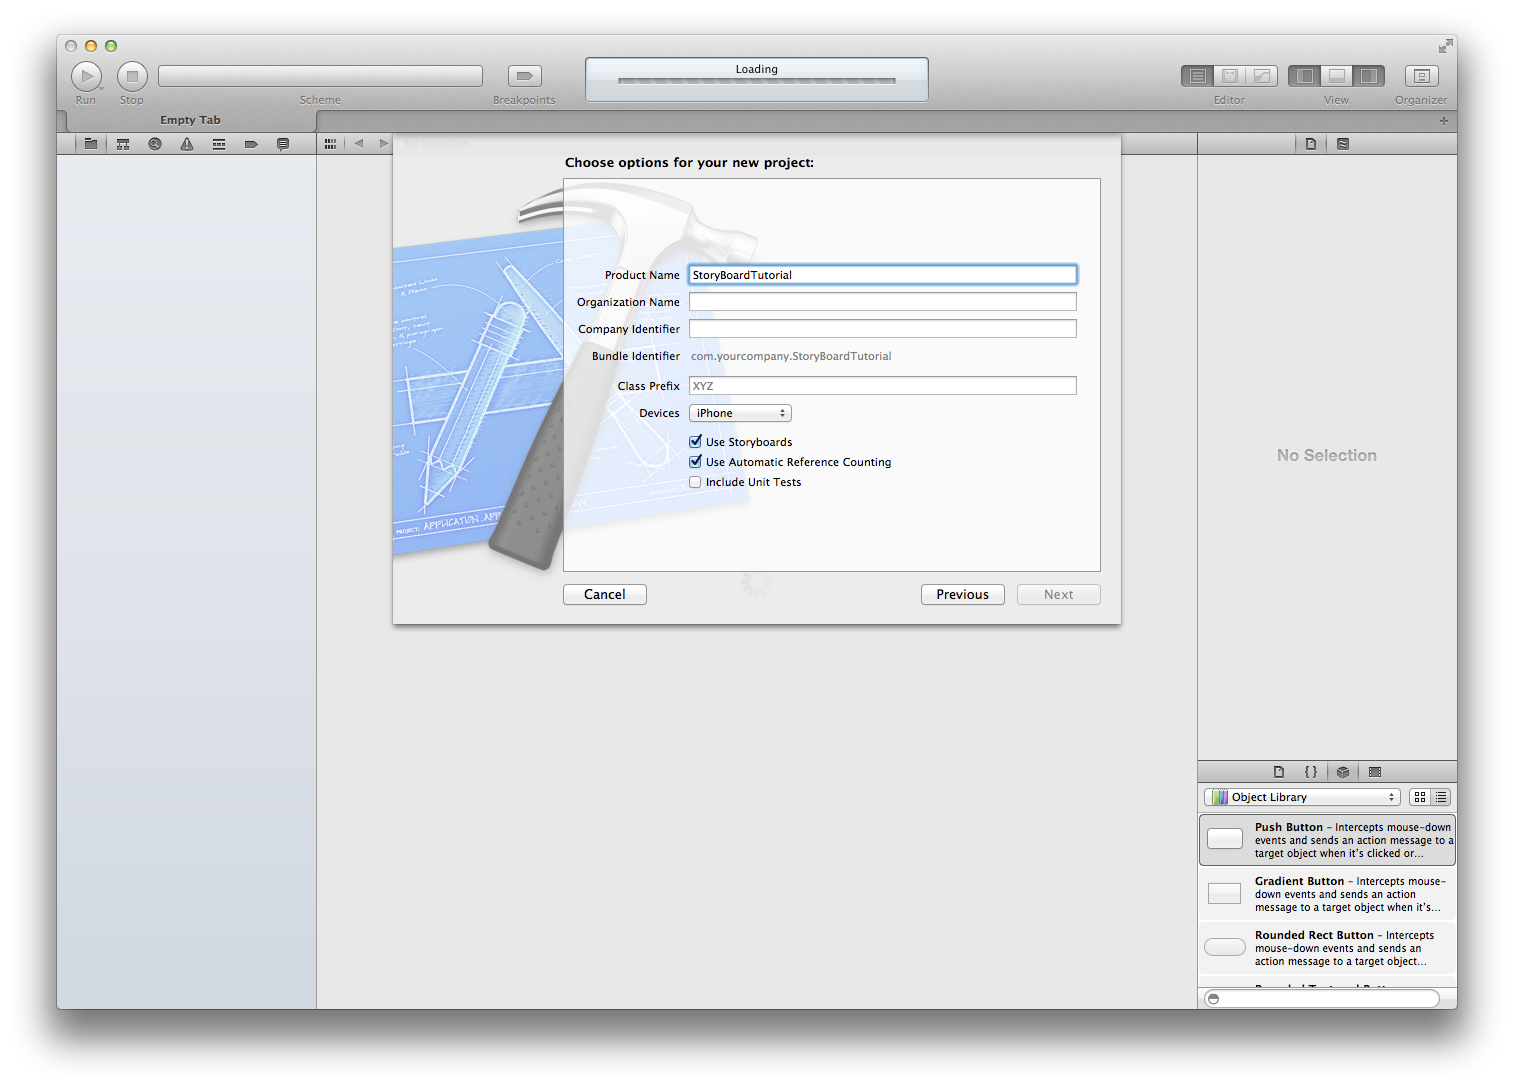The height and width of the screenshot is (1088, 1514).
Task: Expand the Object Library dropdown
Action: pos(1301,797)
